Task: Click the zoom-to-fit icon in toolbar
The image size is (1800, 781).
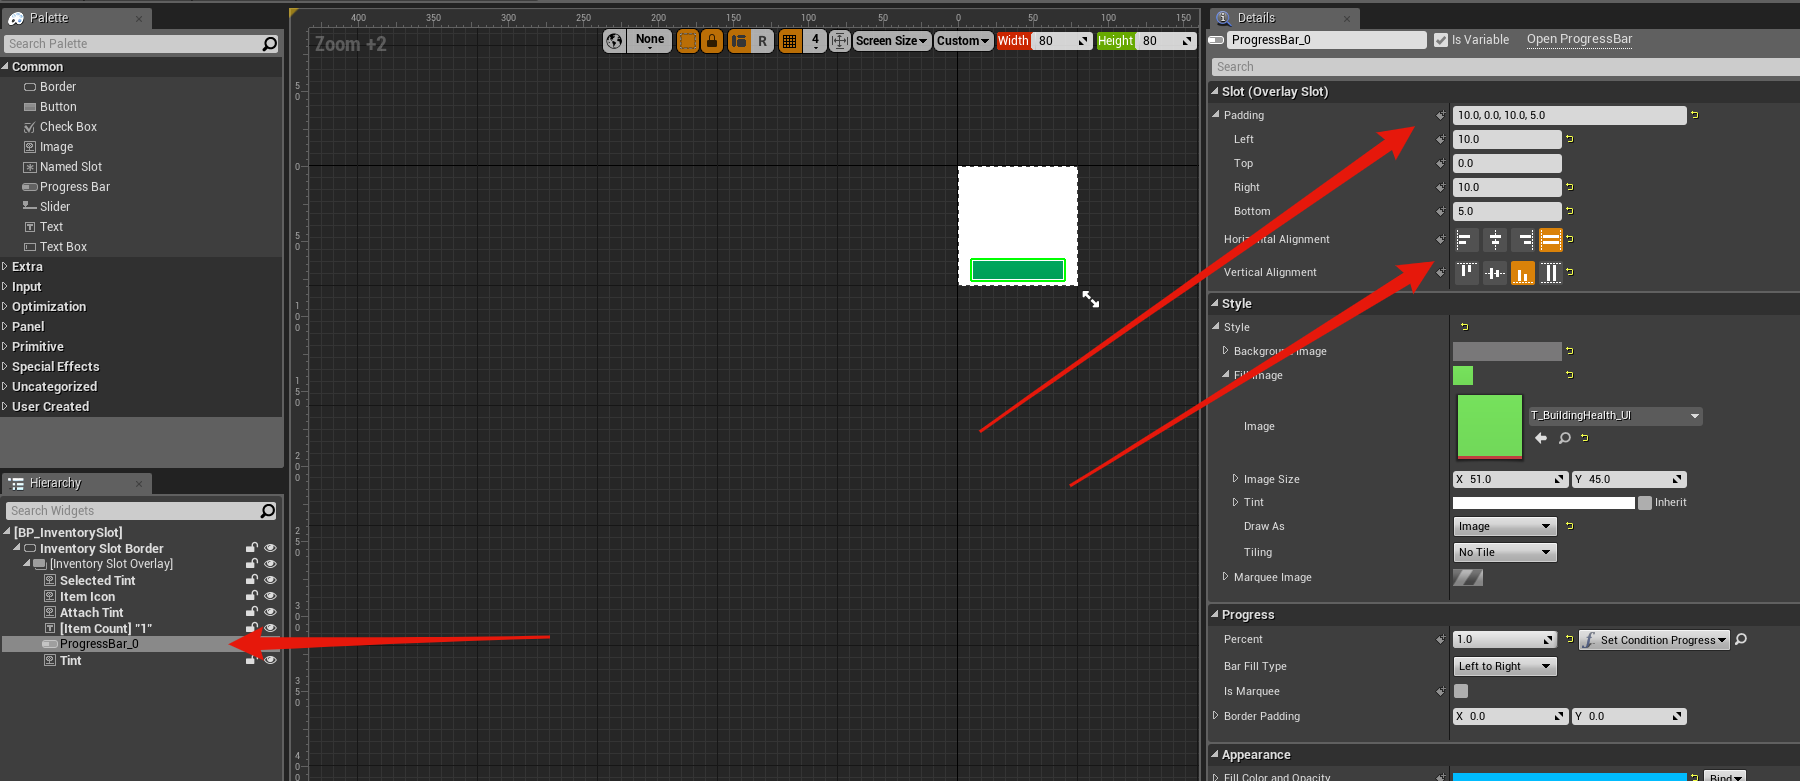Action: pos(839,41)
